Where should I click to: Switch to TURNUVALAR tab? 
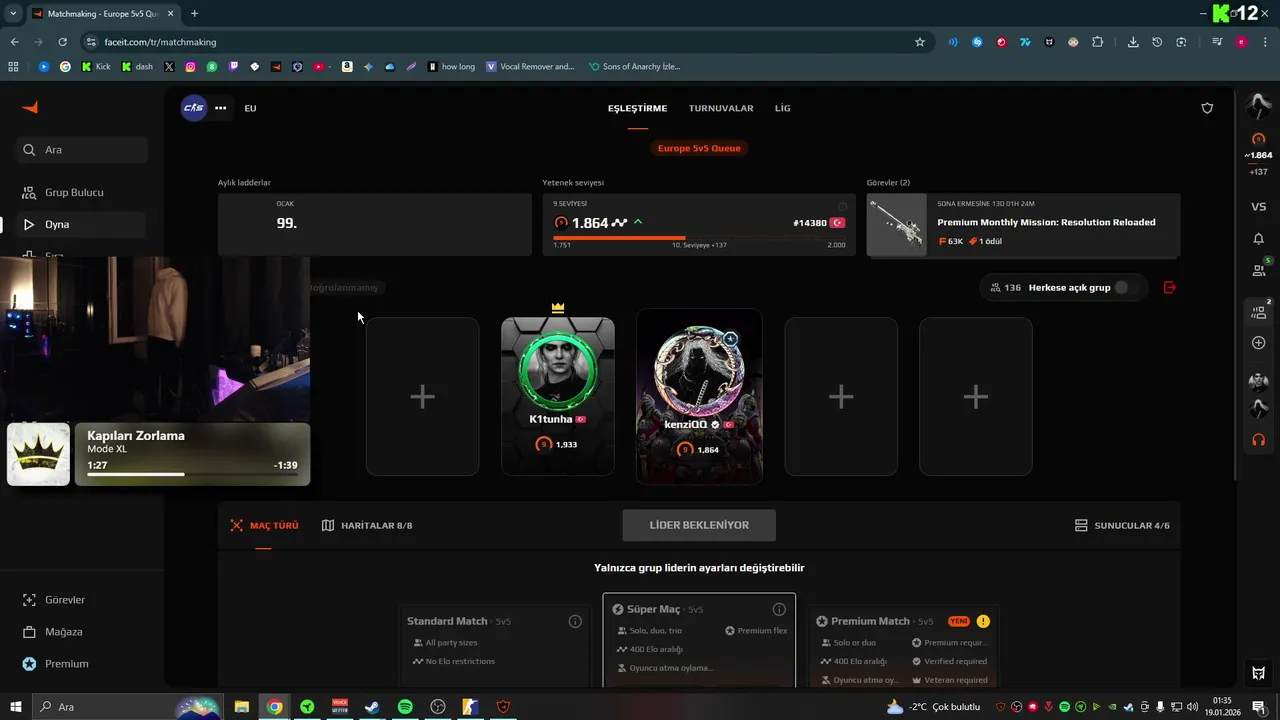click(x=721, y=108)
